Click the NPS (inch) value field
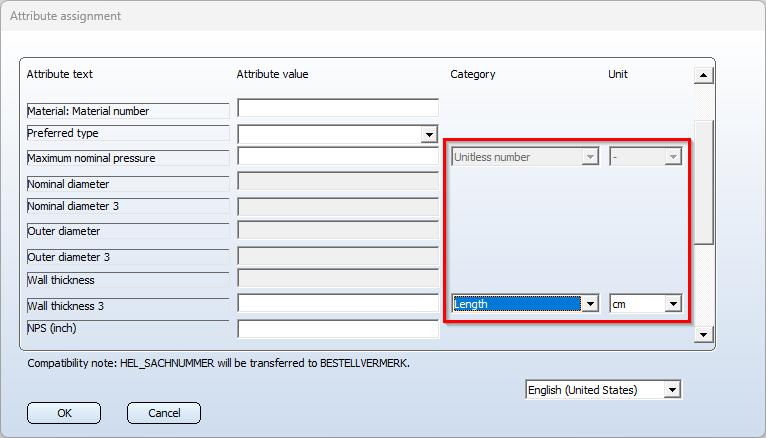 click(338, 329)
